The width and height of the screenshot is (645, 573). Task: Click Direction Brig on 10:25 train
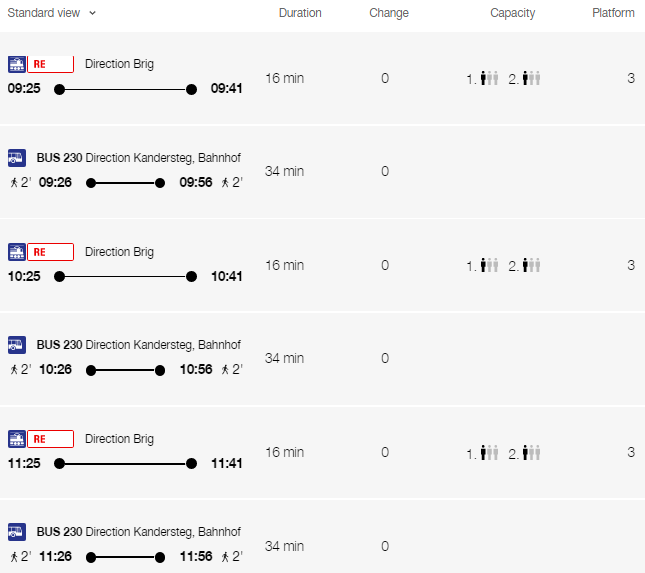coord(119,252)
